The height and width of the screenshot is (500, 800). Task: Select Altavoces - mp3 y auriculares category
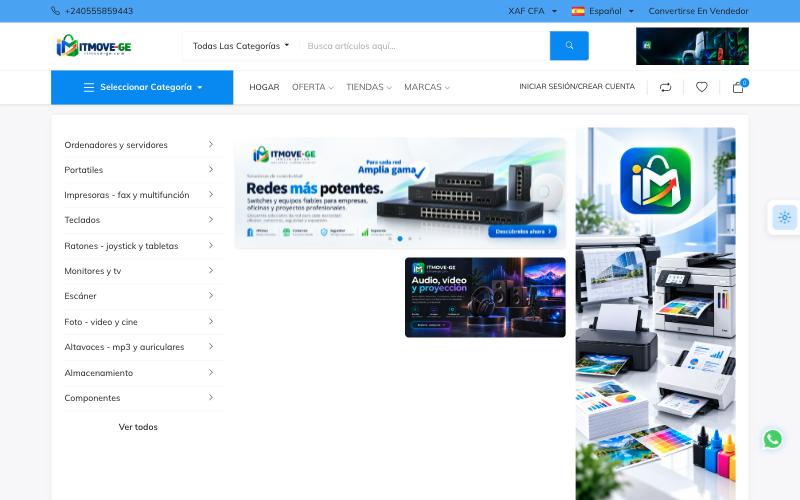(124, 347)
